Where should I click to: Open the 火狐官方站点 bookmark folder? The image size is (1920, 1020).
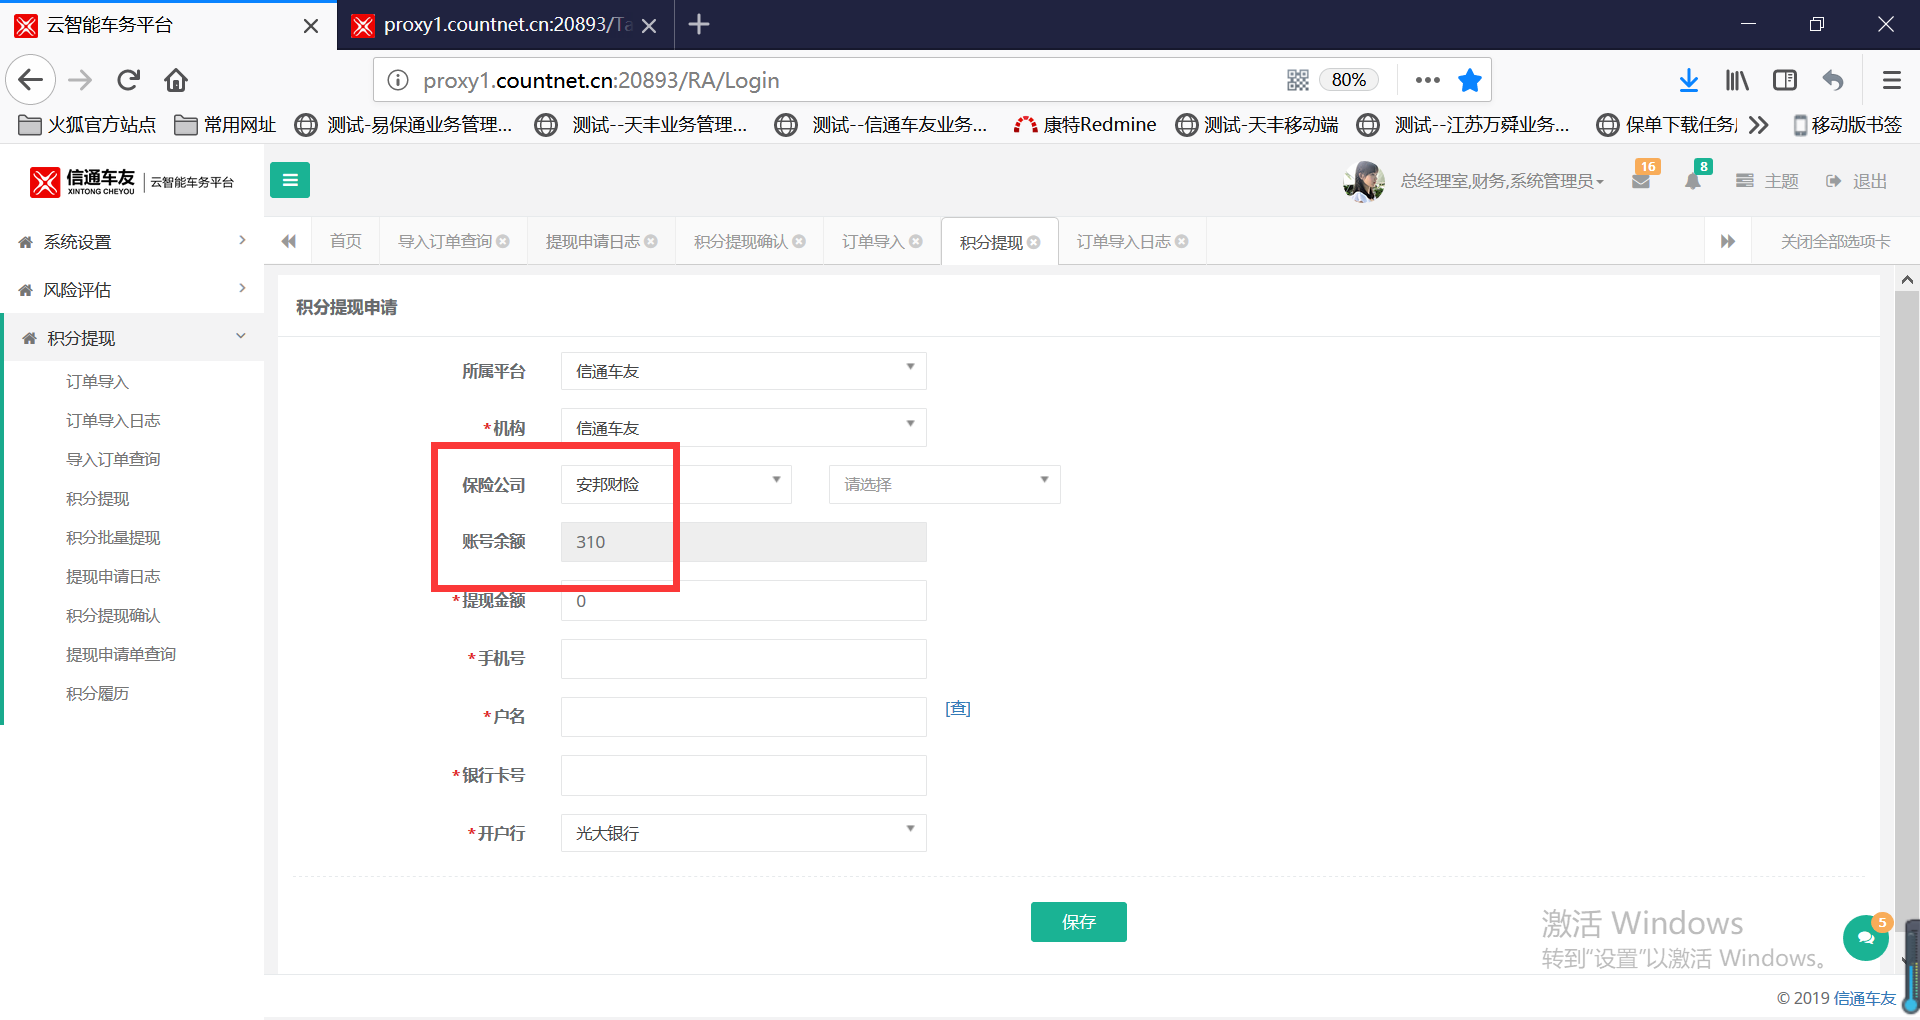tap(88, 125)
